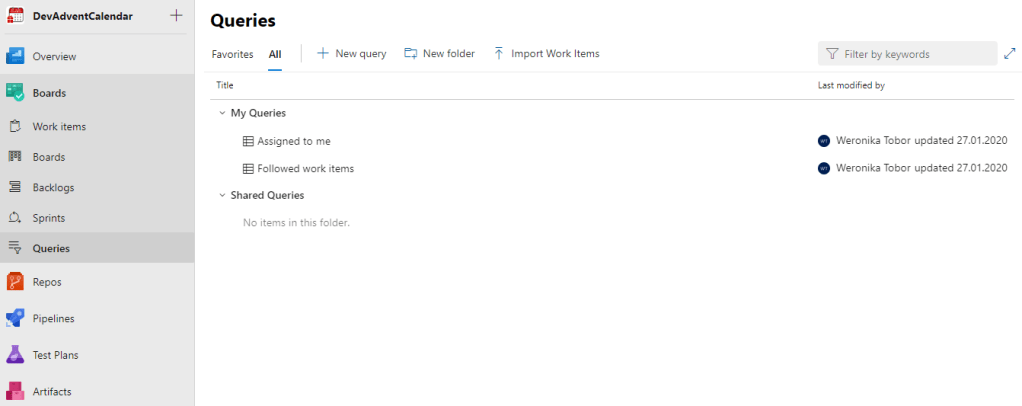Toggle full screen mode icon
The image size is (1022, 406).
coord(1009,54)
